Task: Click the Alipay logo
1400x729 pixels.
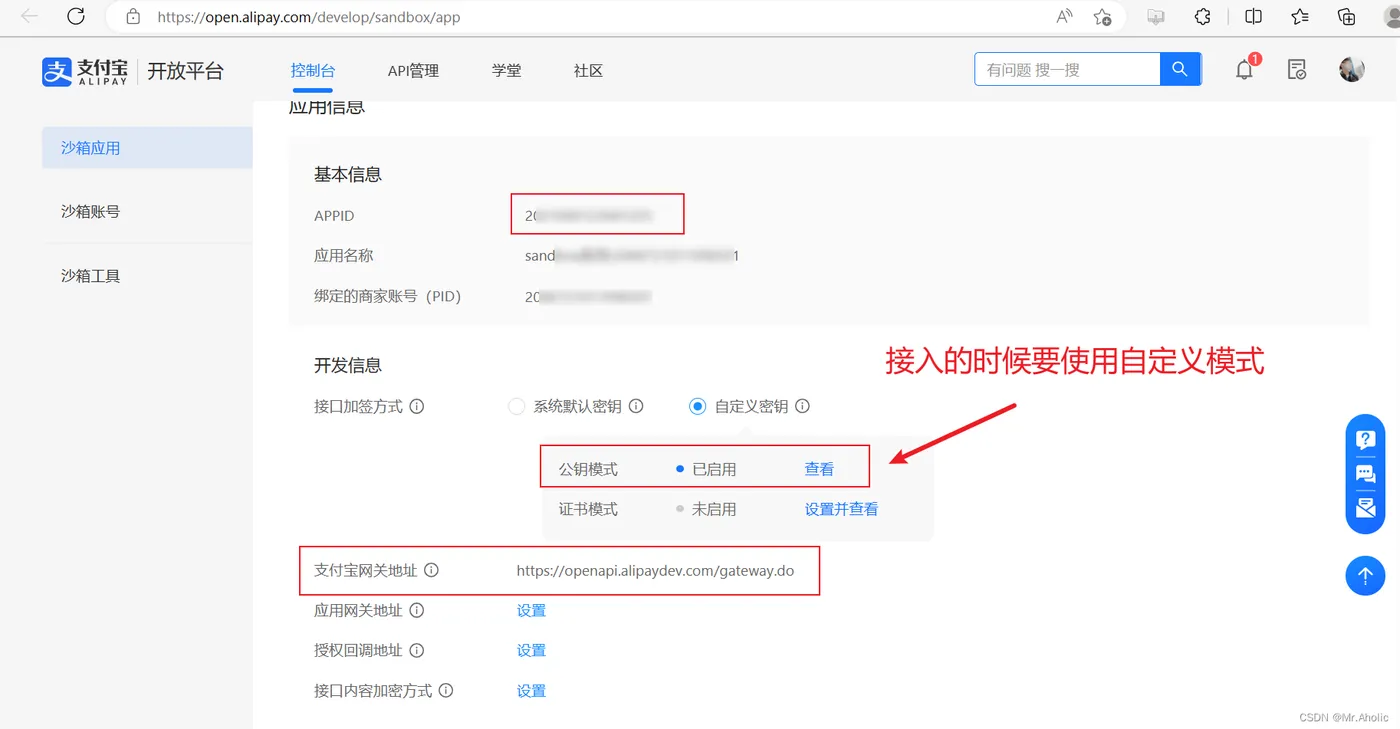Action: click(85, 71)
